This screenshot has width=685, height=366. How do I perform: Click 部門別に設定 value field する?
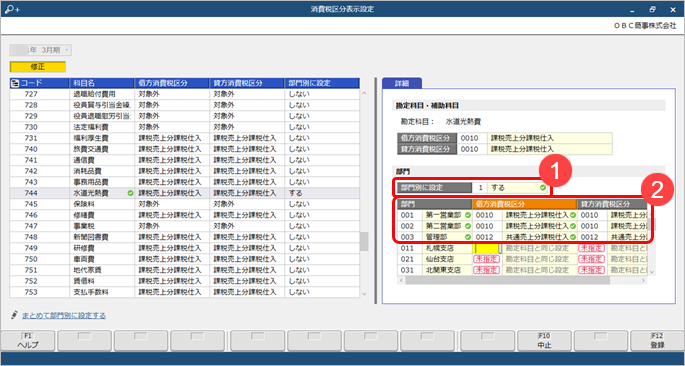click(x=518, y=188)
